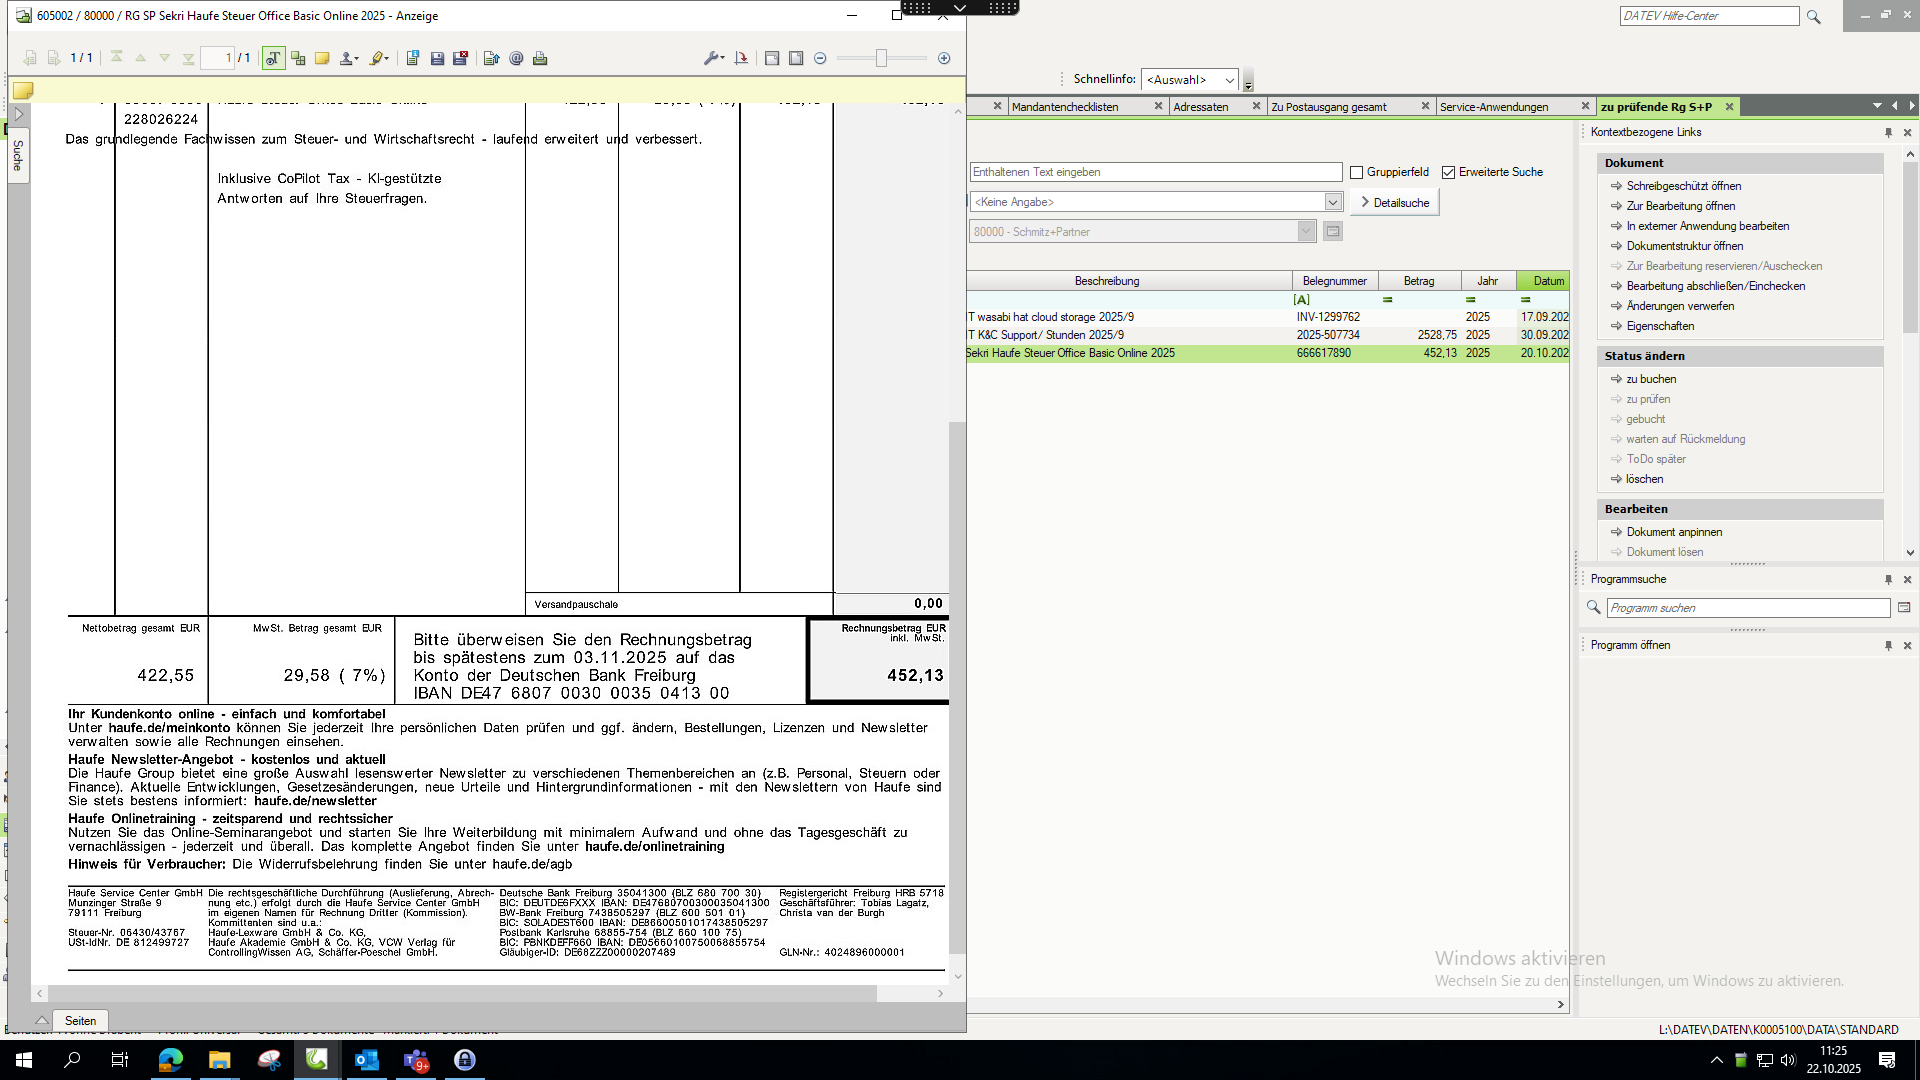Image resolution: width=1920 pixels, height=1080 pixels.
Task: Toggle the text selection tool button
Action: tap(273, 59)
